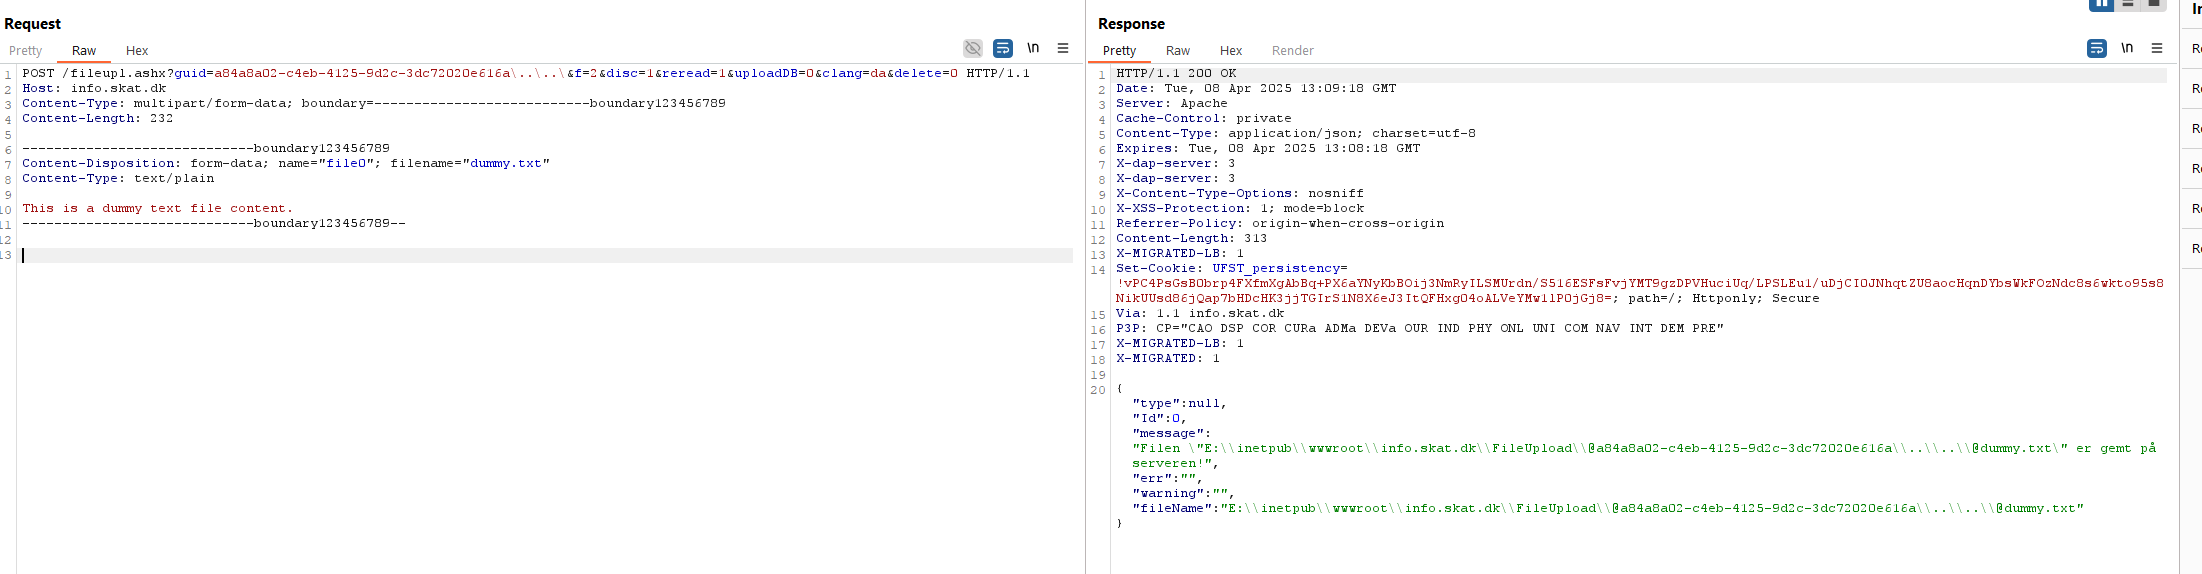The image size is (2202, 574).
Task: Toggle the crossed-eye hide-hidden-characters icon in the Request panel
Action: (972, 48)
